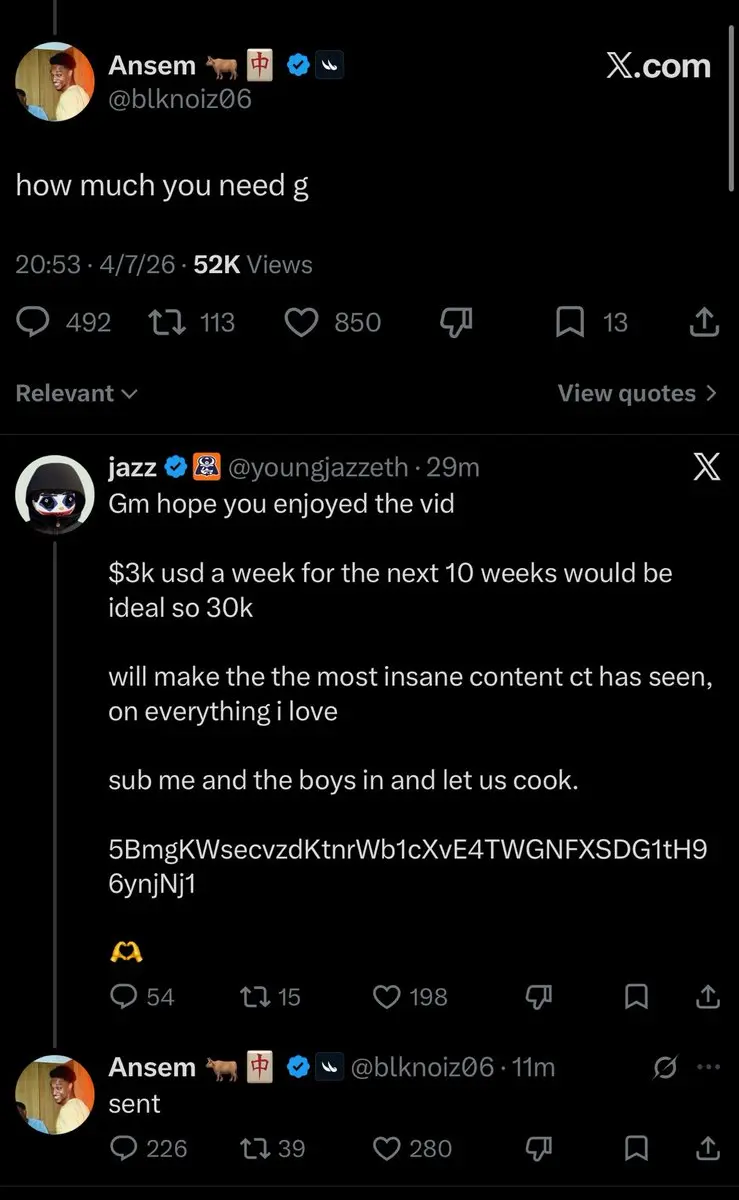Share jazz's reply via upload icon
Screen dimensions: 739x1200
click(x=707, y=997)
